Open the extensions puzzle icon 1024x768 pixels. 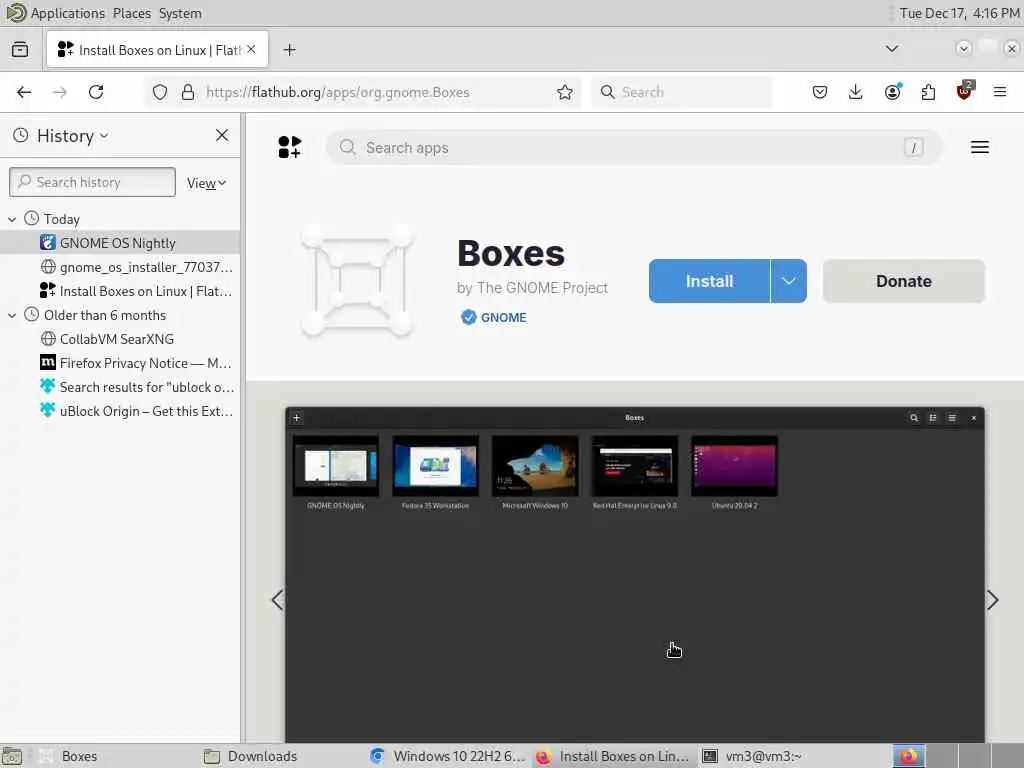[x=928, y=92]
